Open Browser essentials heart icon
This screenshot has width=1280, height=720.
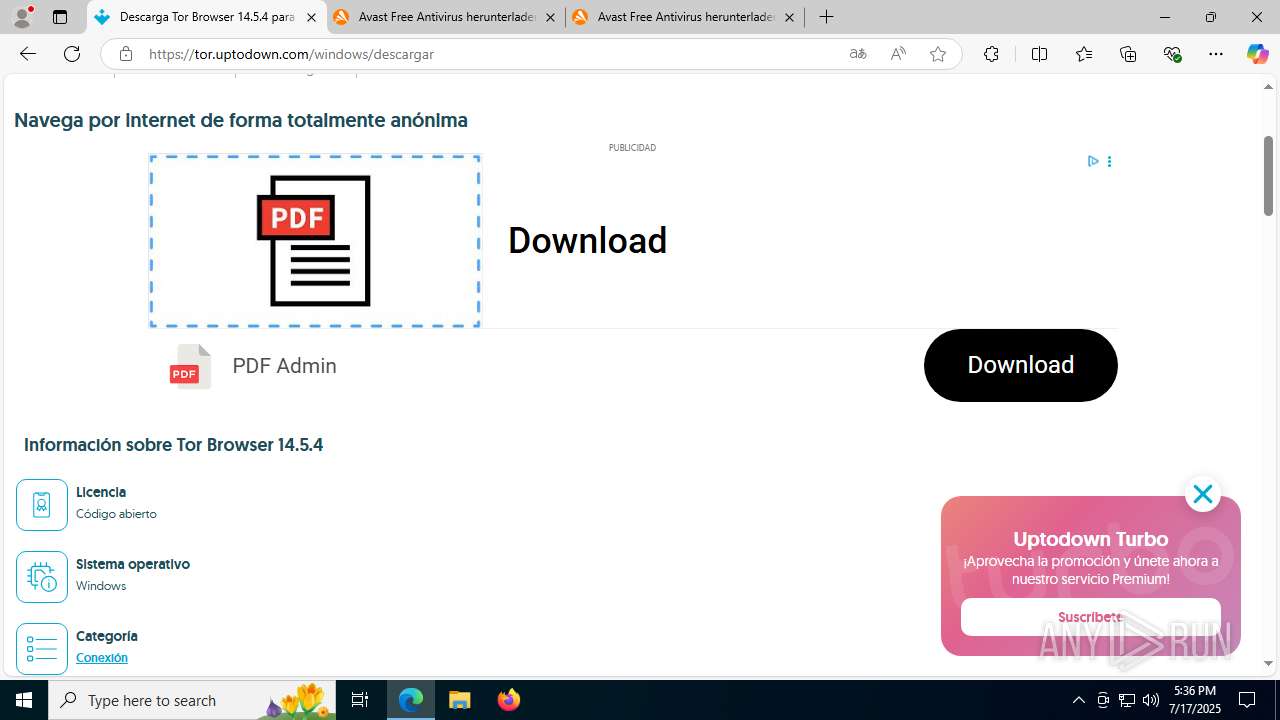click(x=1172, y=54)
